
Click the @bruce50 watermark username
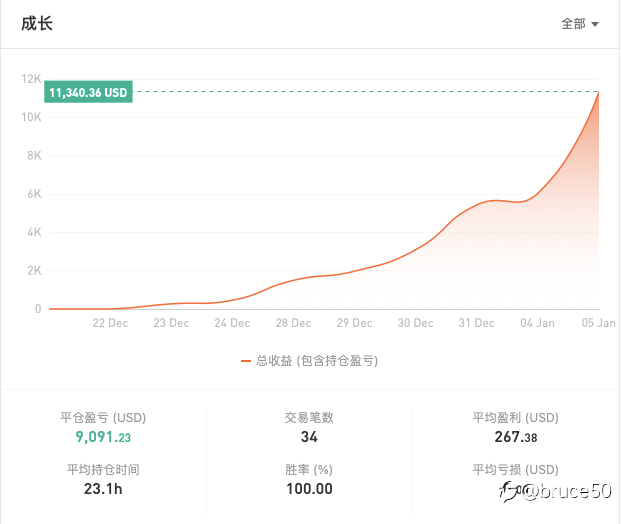coord(567,492)
